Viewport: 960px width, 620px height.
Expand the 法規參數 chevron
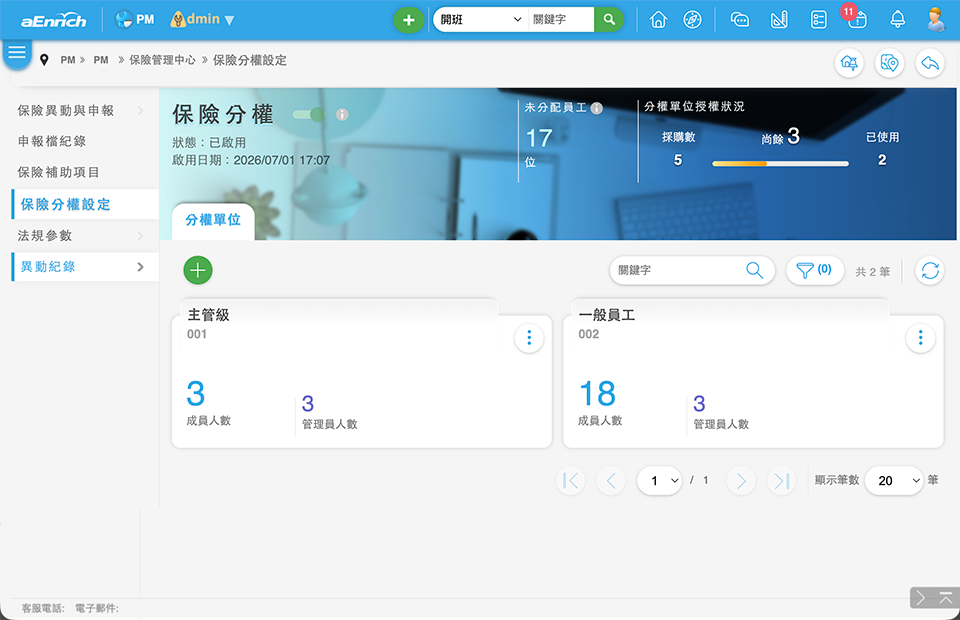coord(141,236)
